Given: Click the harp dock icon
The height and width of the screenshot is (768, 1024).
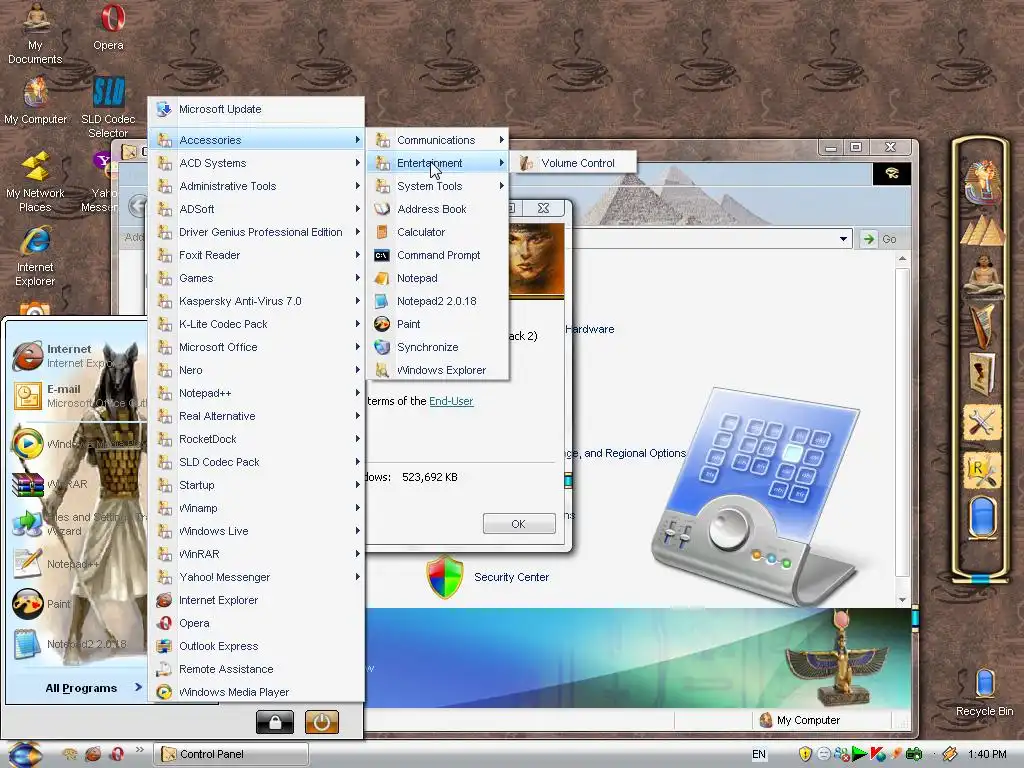Looking at the screenshot, I should 982,325.
